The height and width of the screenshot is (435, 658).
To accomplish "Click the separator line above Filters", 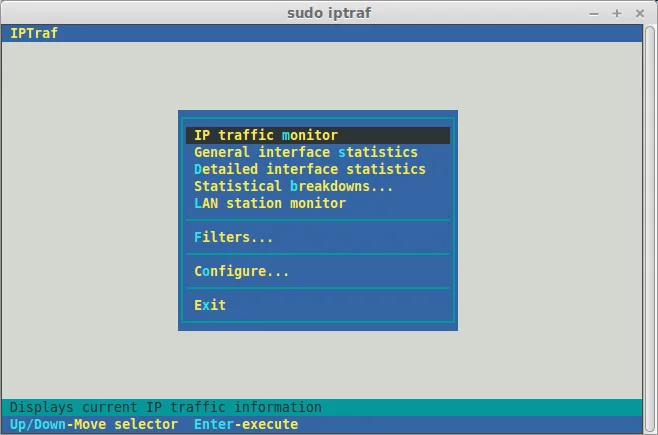I will tap(318, 220).
